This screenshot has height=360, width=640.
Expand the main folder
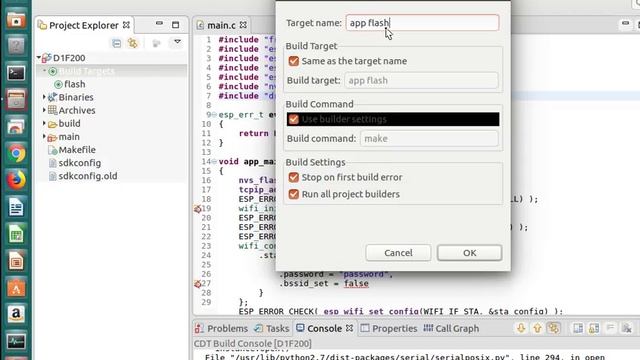44,136
